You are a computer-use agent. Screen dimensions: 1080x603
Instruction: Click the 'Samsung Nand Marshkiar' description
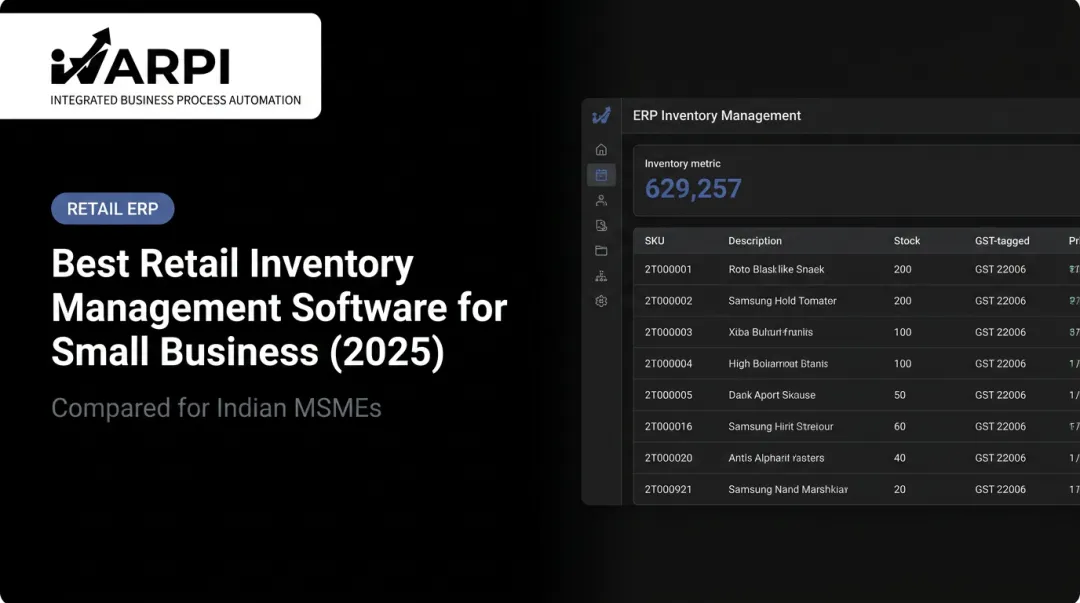pyautogui.click(x=788, y=489)
